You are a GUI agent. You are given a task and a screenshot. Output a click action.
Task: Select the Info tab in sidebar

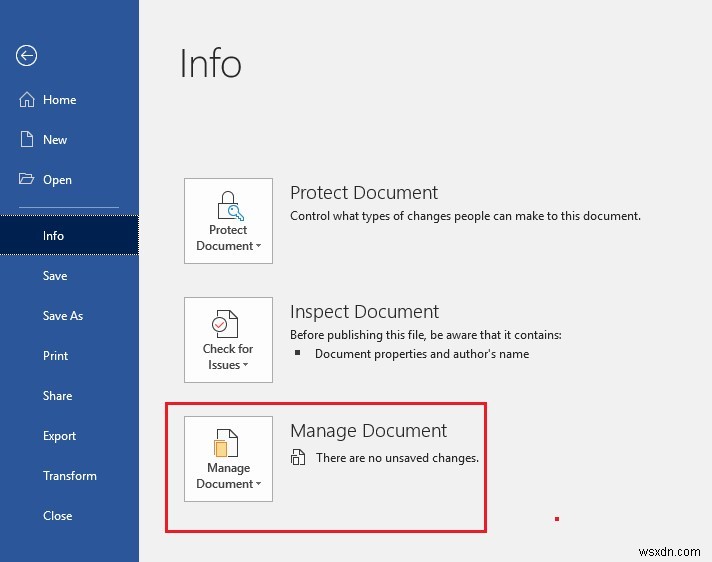69,235
